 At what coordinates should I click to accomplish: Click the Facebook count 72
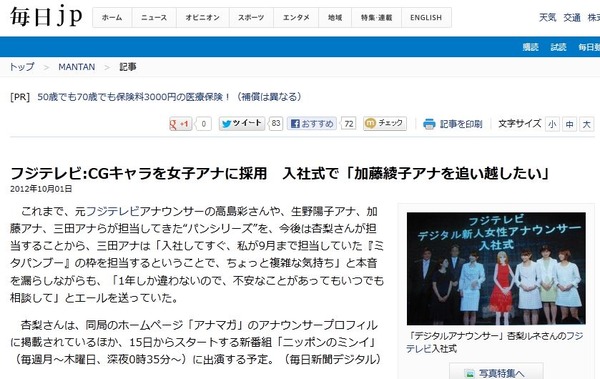pos(348,123)
